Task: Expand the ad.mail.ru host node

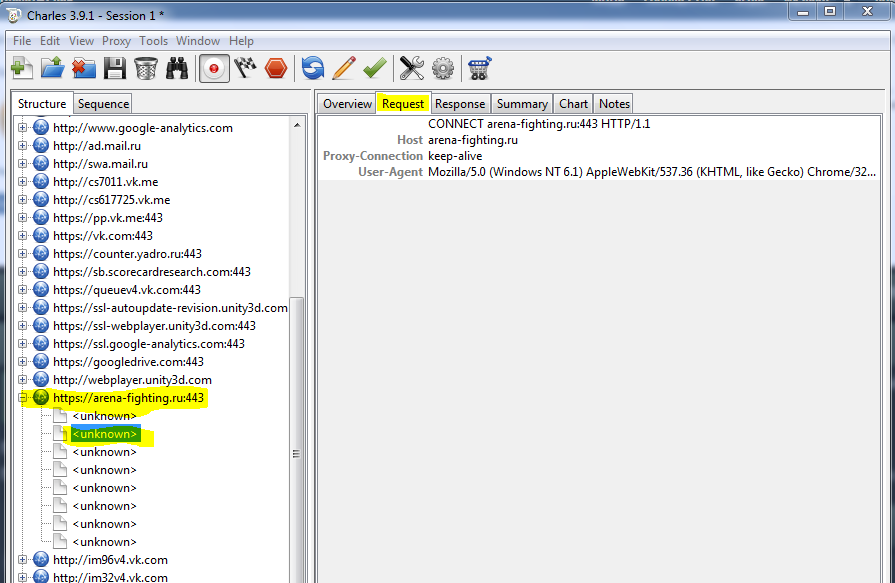Action: click(x=22, y=146)
